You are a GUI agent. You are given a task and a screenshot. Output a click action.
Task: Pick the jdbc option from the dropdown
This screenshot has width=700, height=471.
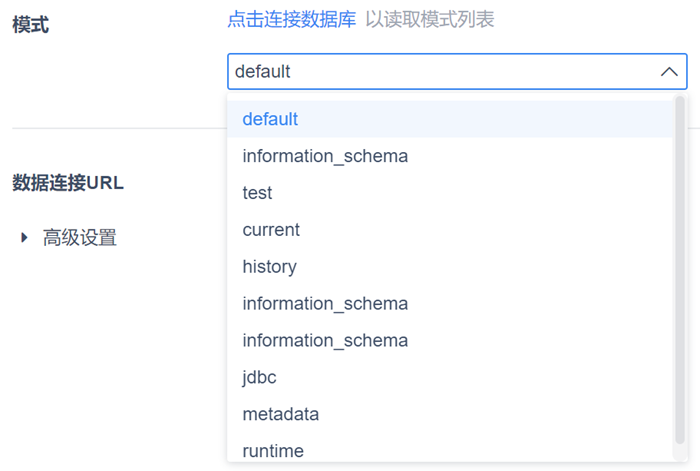click(259, 378)
